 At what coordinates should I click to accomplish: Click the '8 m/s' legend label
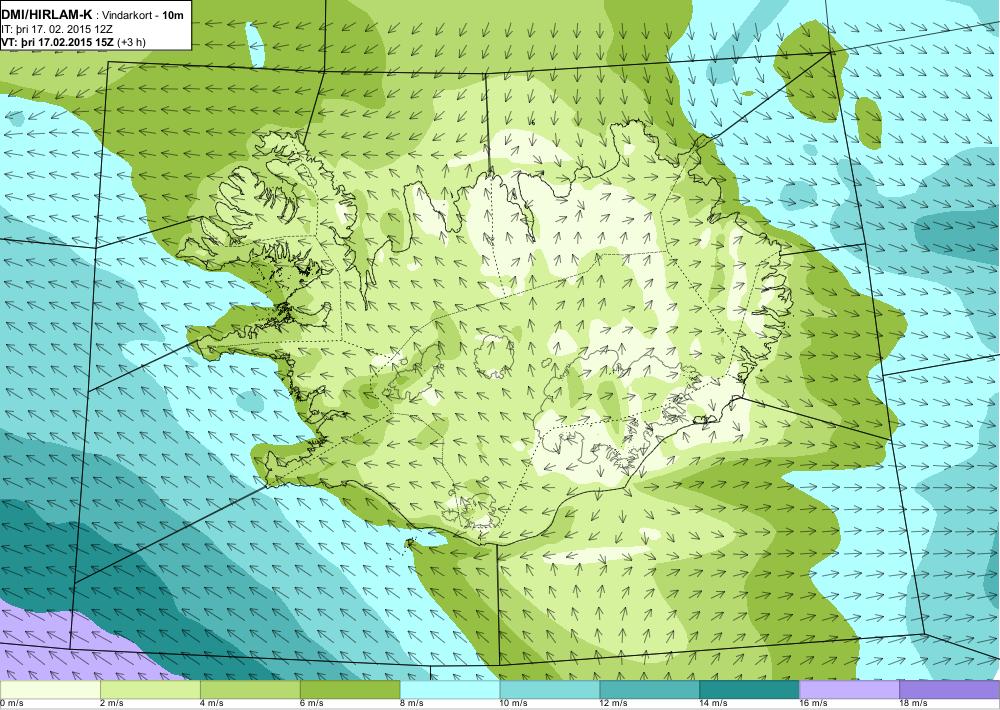pos(411,704)
